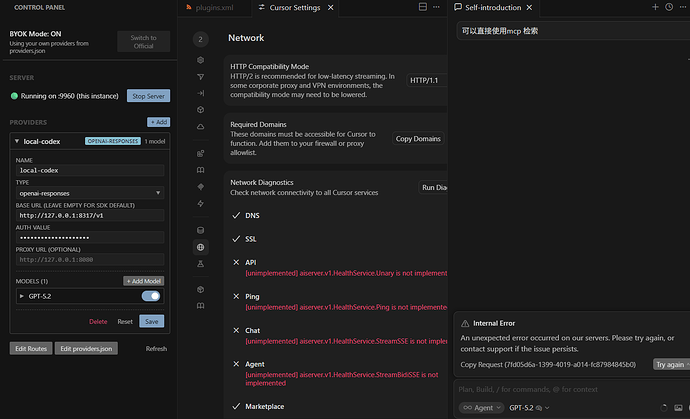Close the Cursor Settings tab

(330, 7)
